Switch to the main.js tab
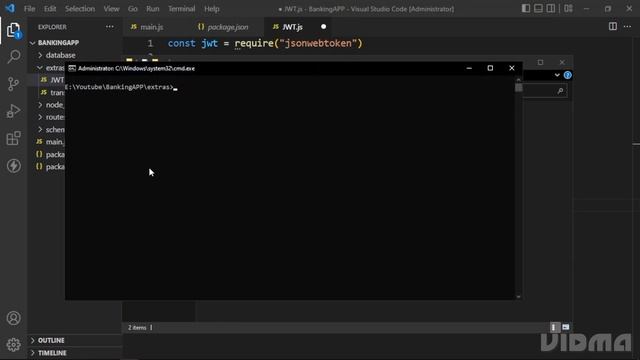Screen dimensions: 640x360 point(152,27)
